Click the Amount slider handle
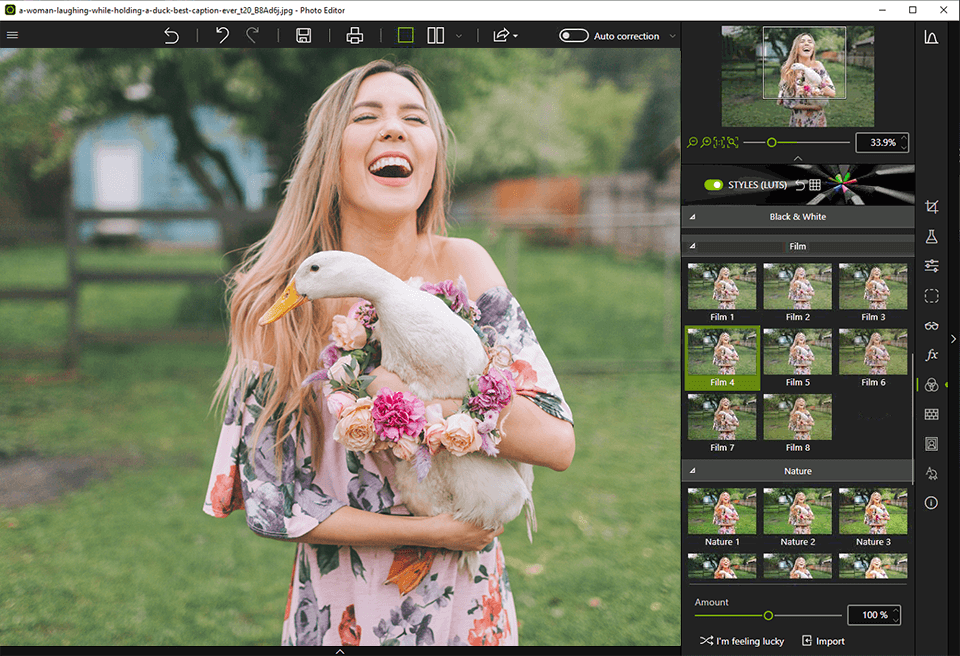The width and height of the screenshot is (960, 656). [768, 615]
